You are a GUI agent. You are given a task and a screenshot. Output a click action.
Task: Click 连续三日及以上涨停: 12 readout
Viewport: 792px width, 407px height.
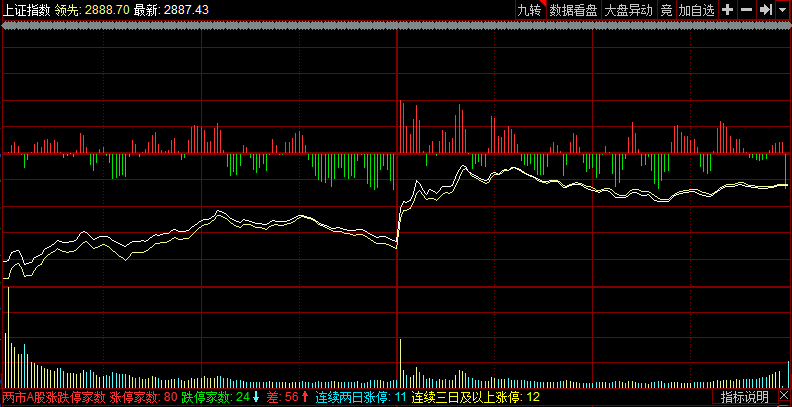coord(476,397)
